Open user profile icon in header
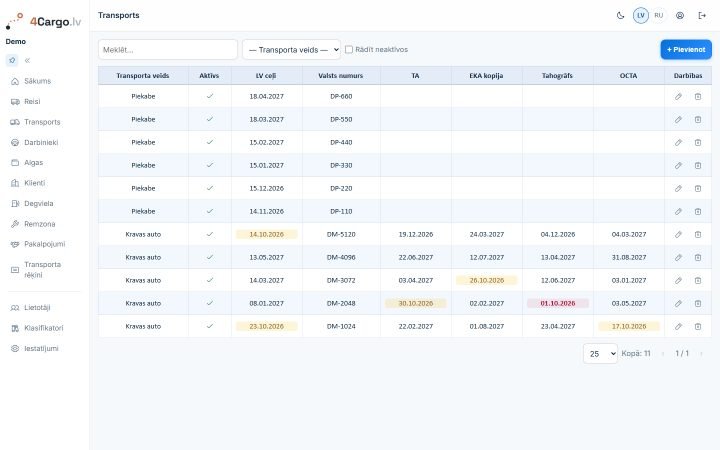 tap(680, 16)
